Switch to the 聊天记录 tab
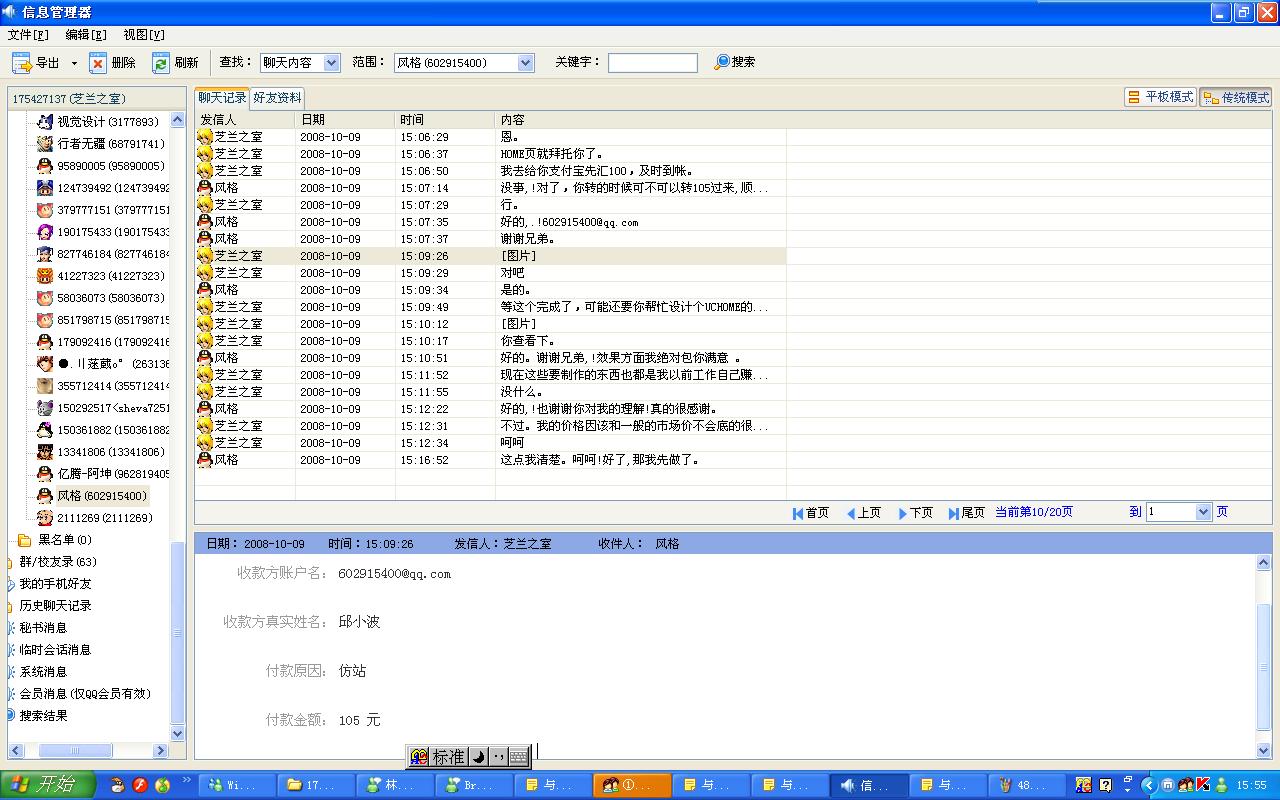Image resolution: width=1280 pixels, height=800 pixels. [222, 98]
